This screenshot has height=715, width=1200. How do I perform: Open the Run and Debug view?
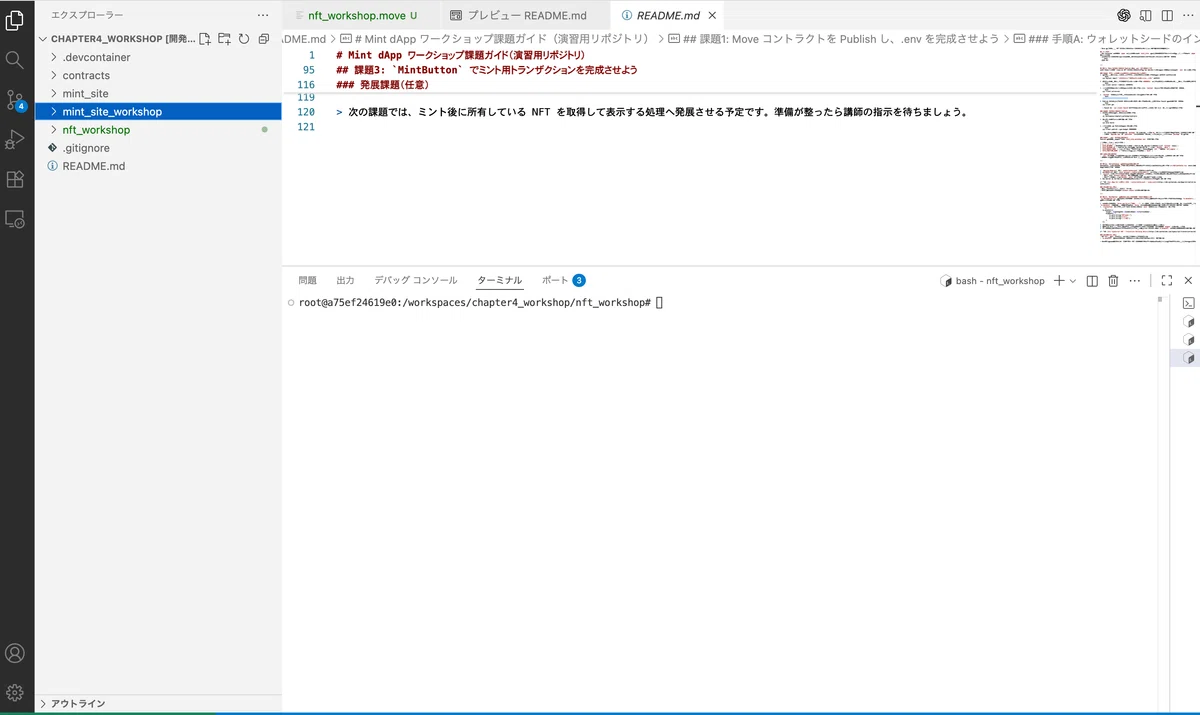pyautogui.click(x=15, y=139)
